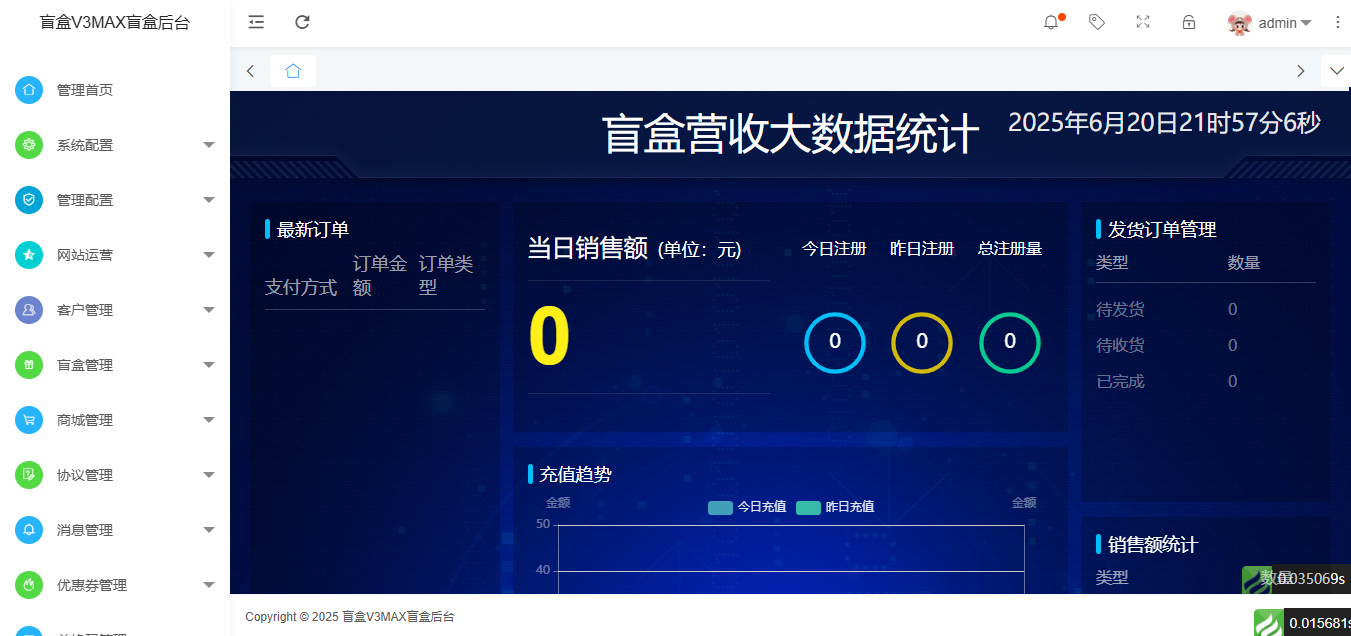
Task: Click the tag icon in top bar
Action: [1097, 22]
